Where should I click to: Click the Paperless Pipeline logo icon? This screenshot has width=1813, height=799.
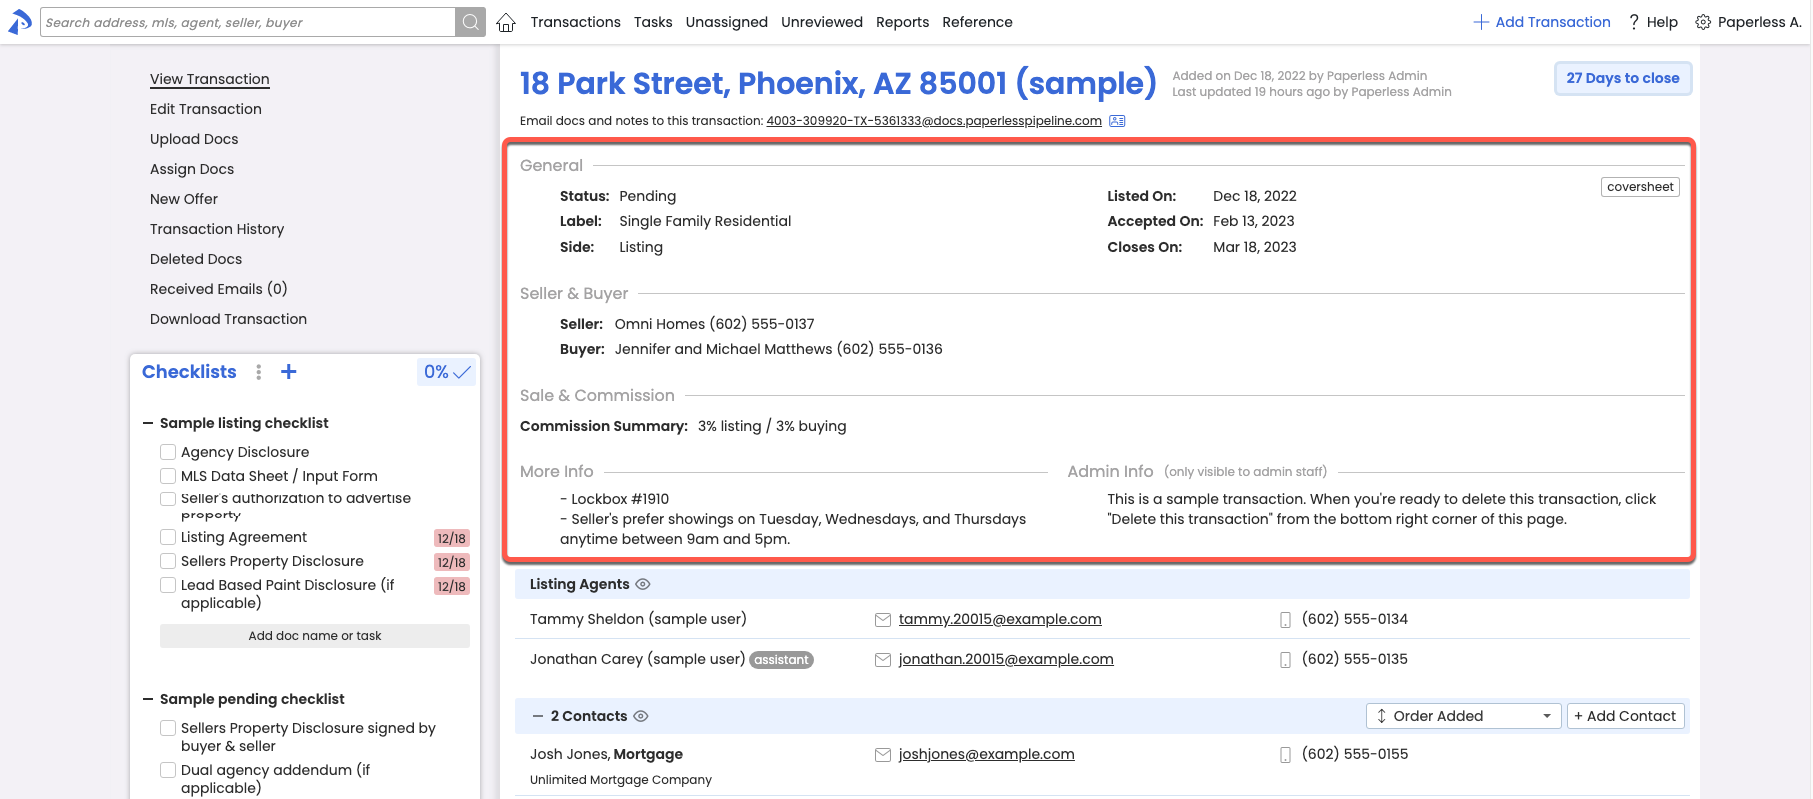[x=20, y=21]
